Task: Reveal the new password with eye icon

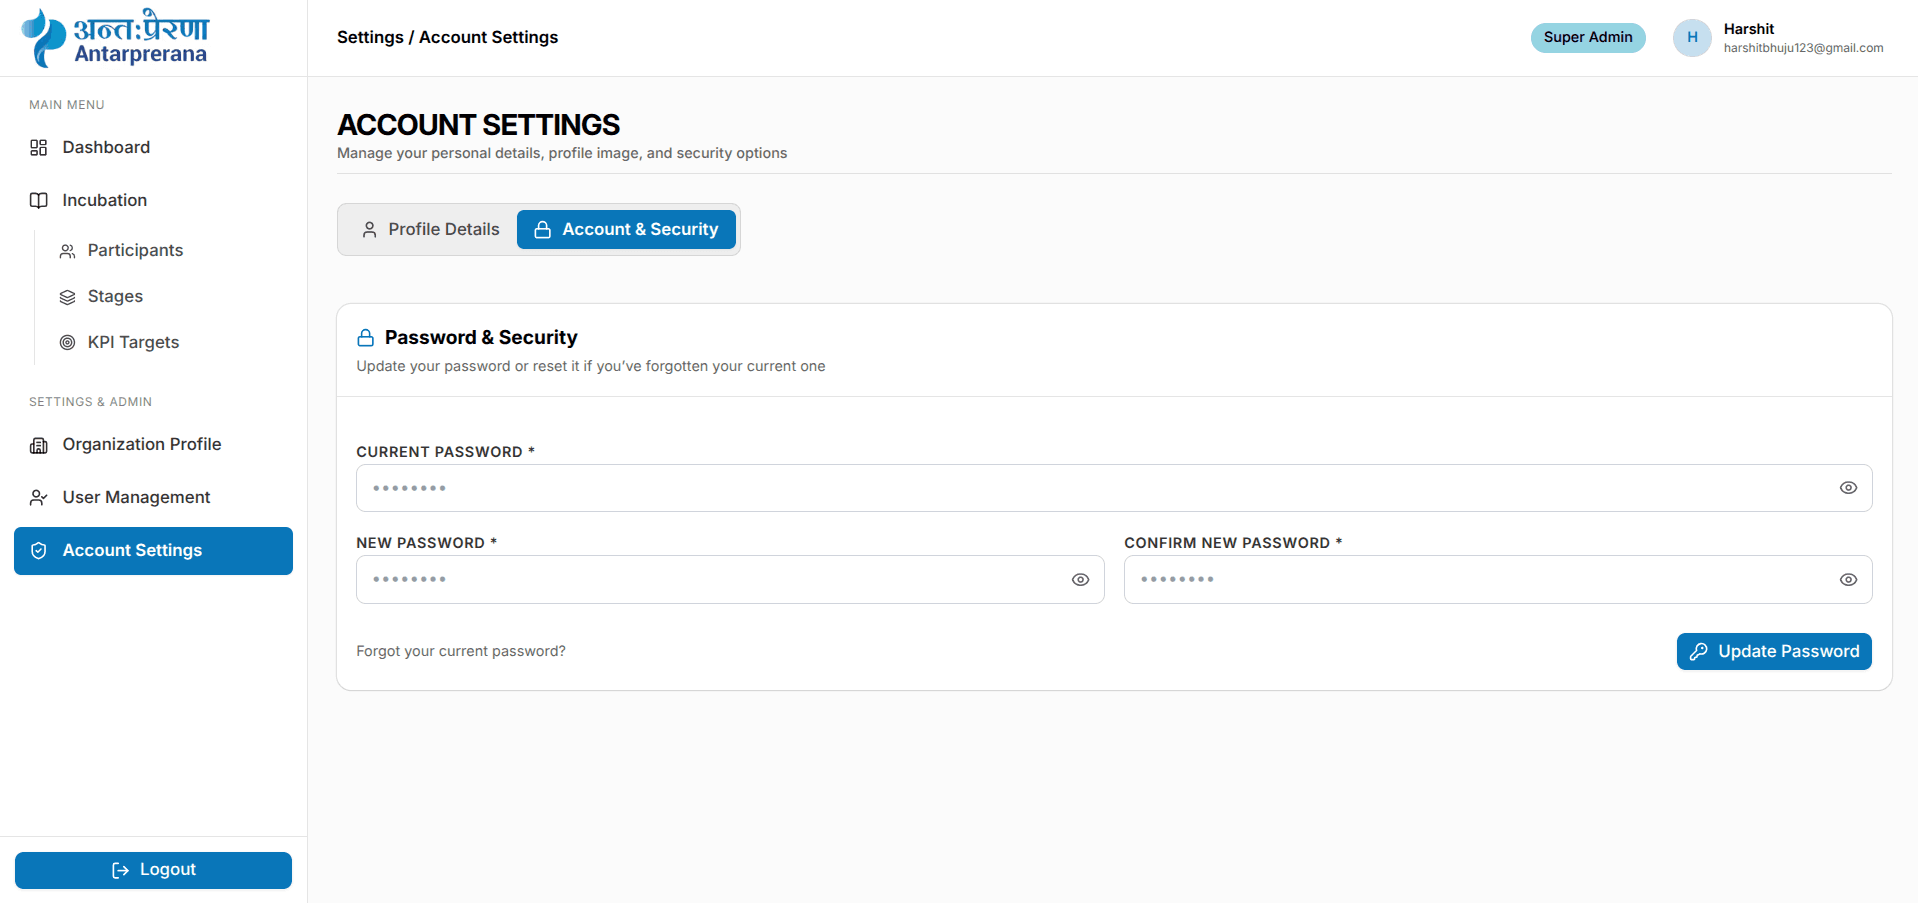Action: click(x=1080, y=580)
